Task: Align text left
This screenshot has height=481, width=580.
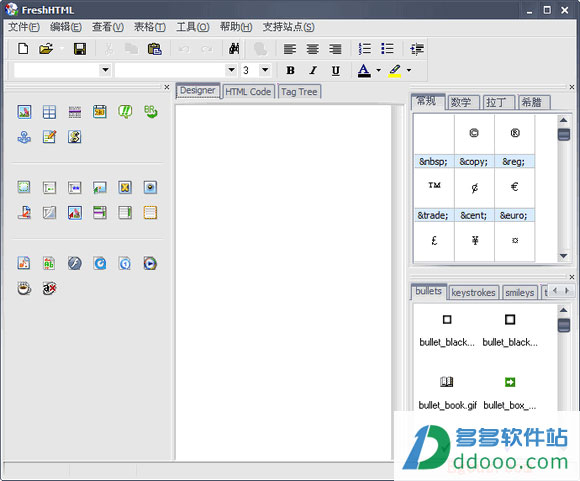Action: 290,48
